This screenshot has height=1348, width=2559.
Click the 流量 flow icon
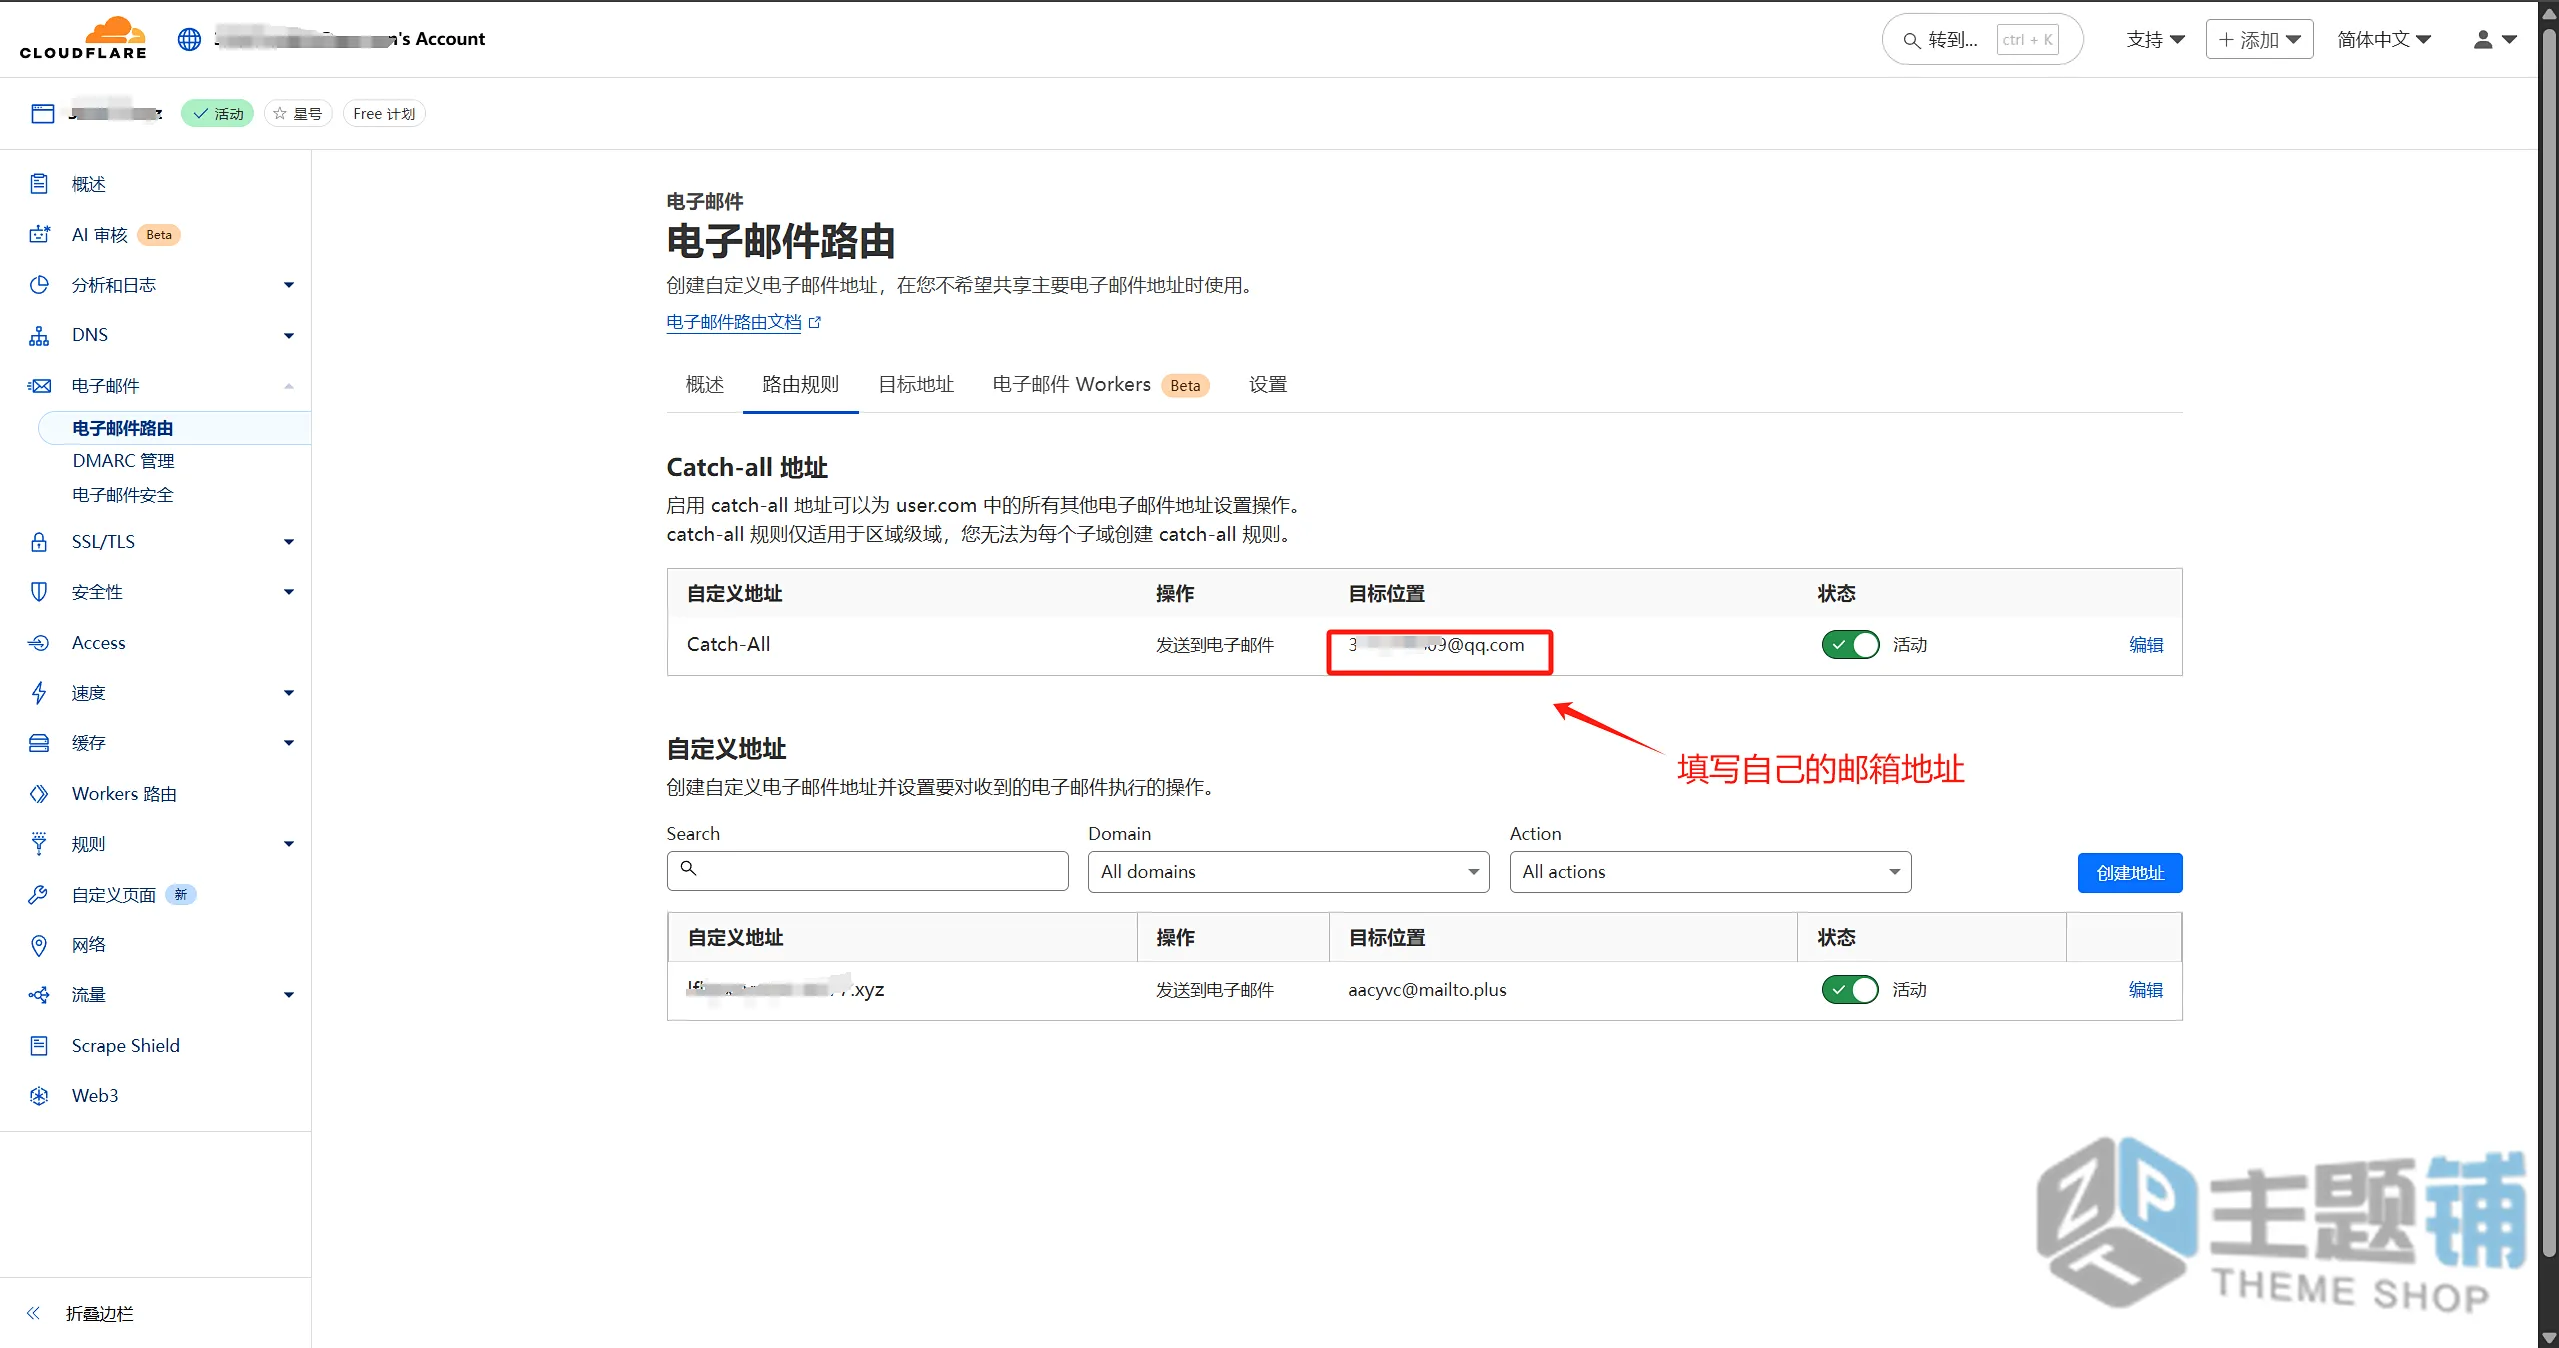point(39,994)
